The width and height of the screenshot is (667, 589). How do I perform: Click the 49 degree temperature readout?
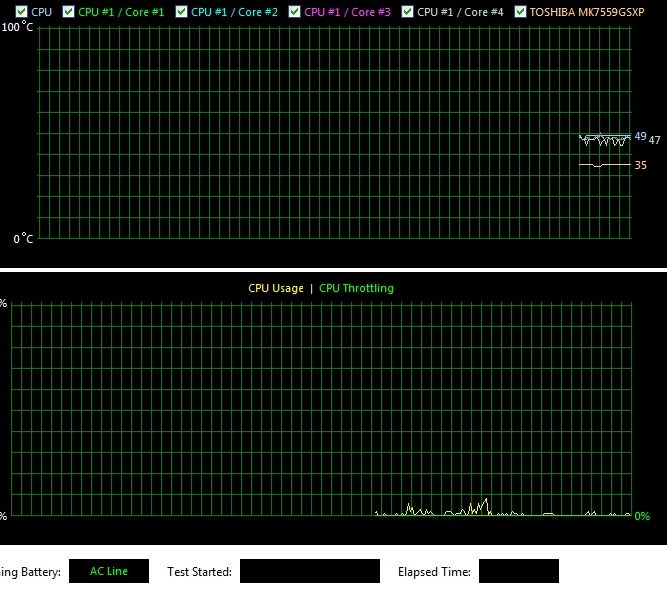tap(640, 136)
